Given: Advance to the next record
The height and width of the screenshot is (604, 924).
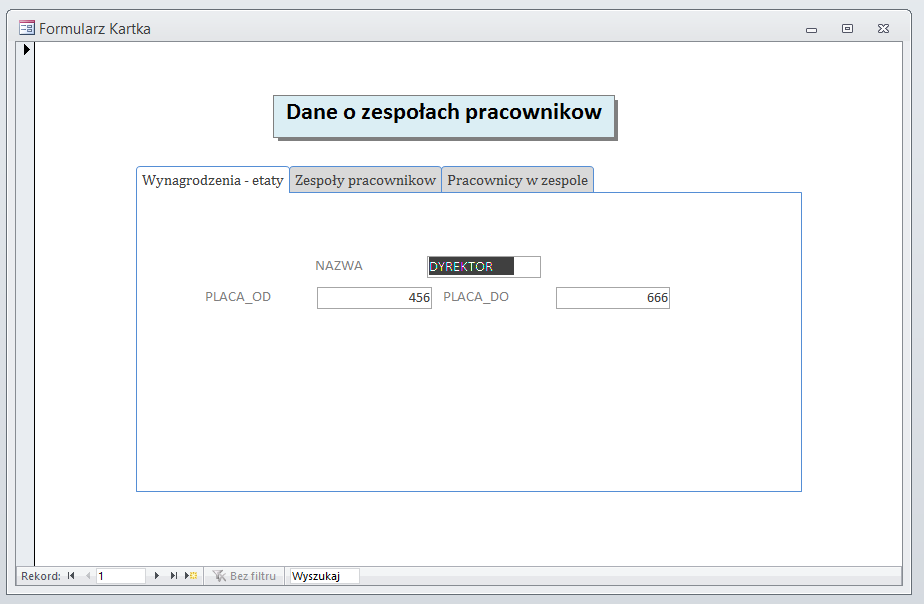Looking at the screenshot, I should tap(157, 576).
